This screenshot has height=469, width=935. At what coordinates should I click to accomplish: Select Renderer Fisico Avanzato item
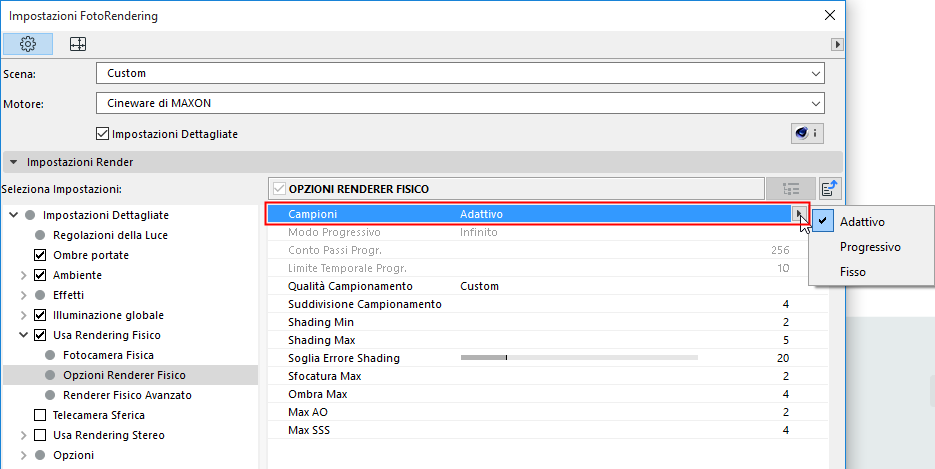click(127, 395)
